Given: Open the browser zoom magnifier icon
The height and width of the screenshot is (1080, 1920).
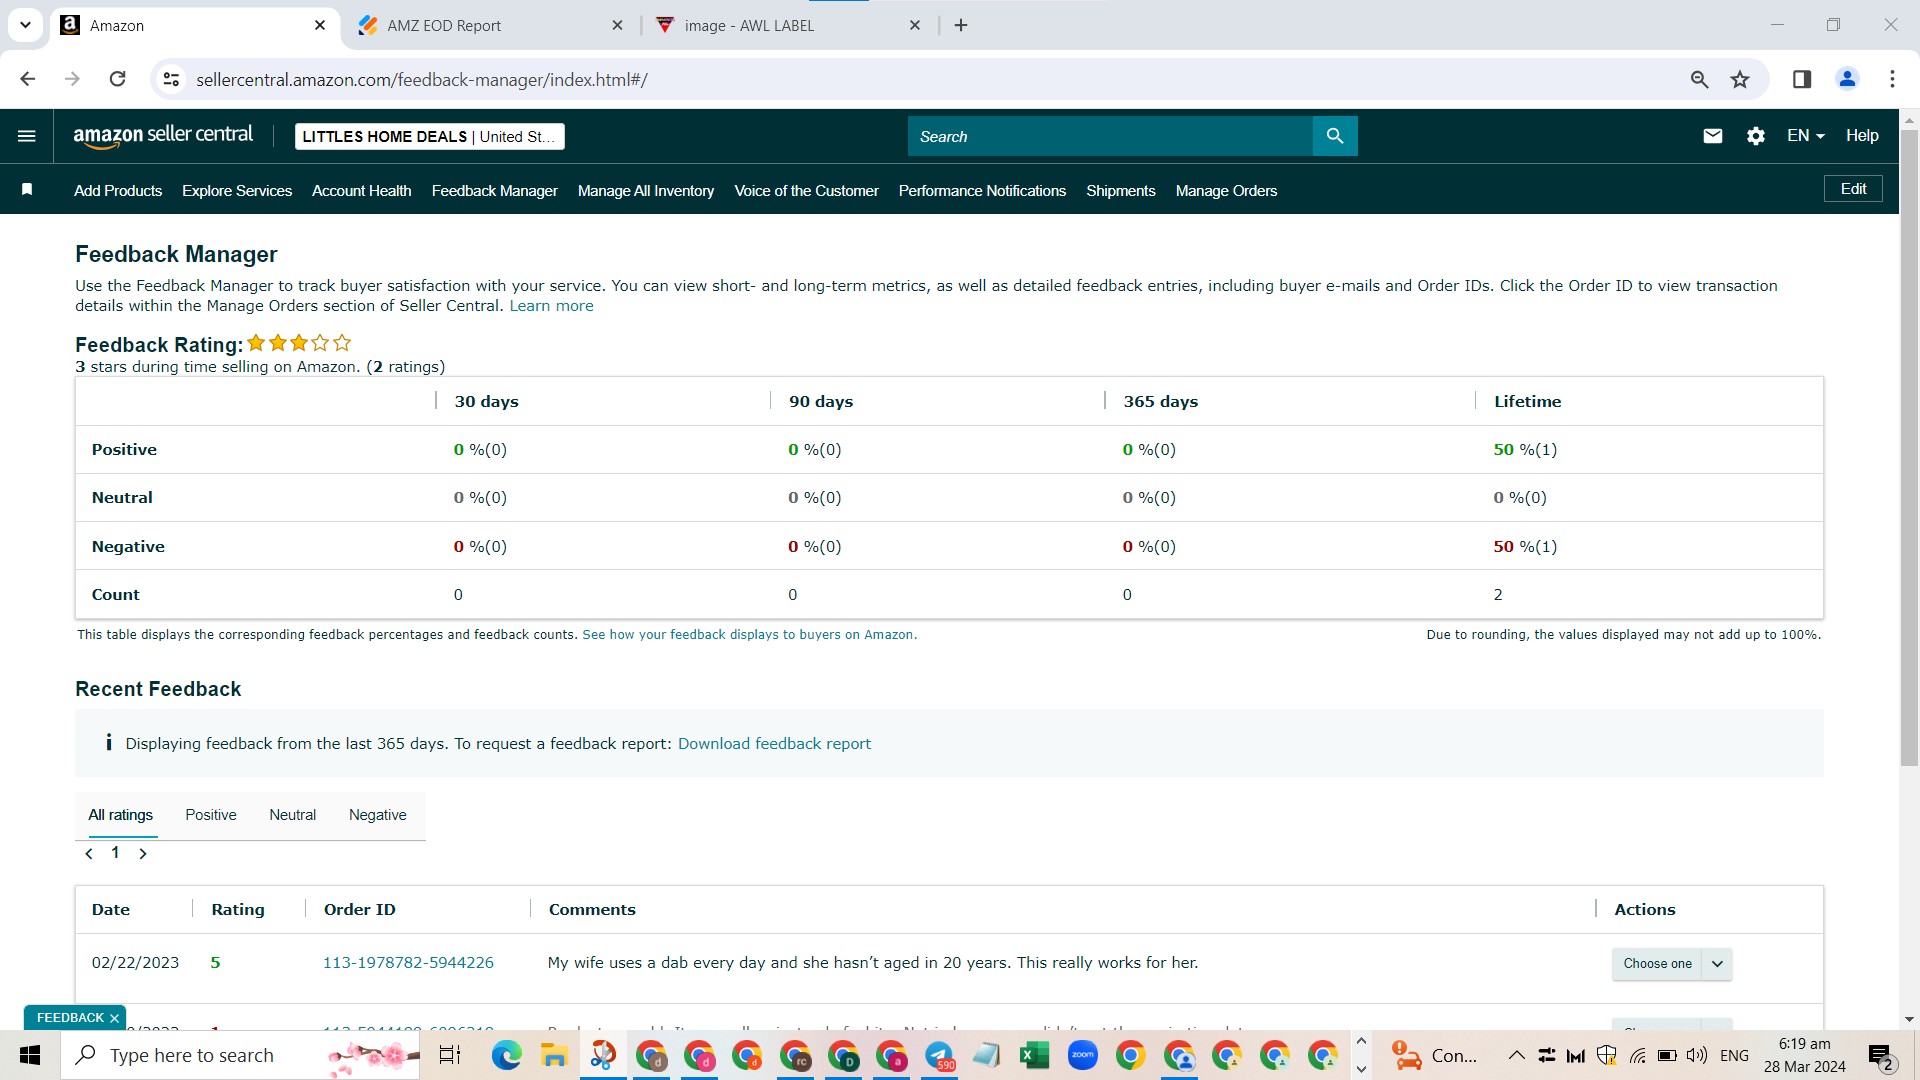Looking at the screenshot, I should 1700,79.
